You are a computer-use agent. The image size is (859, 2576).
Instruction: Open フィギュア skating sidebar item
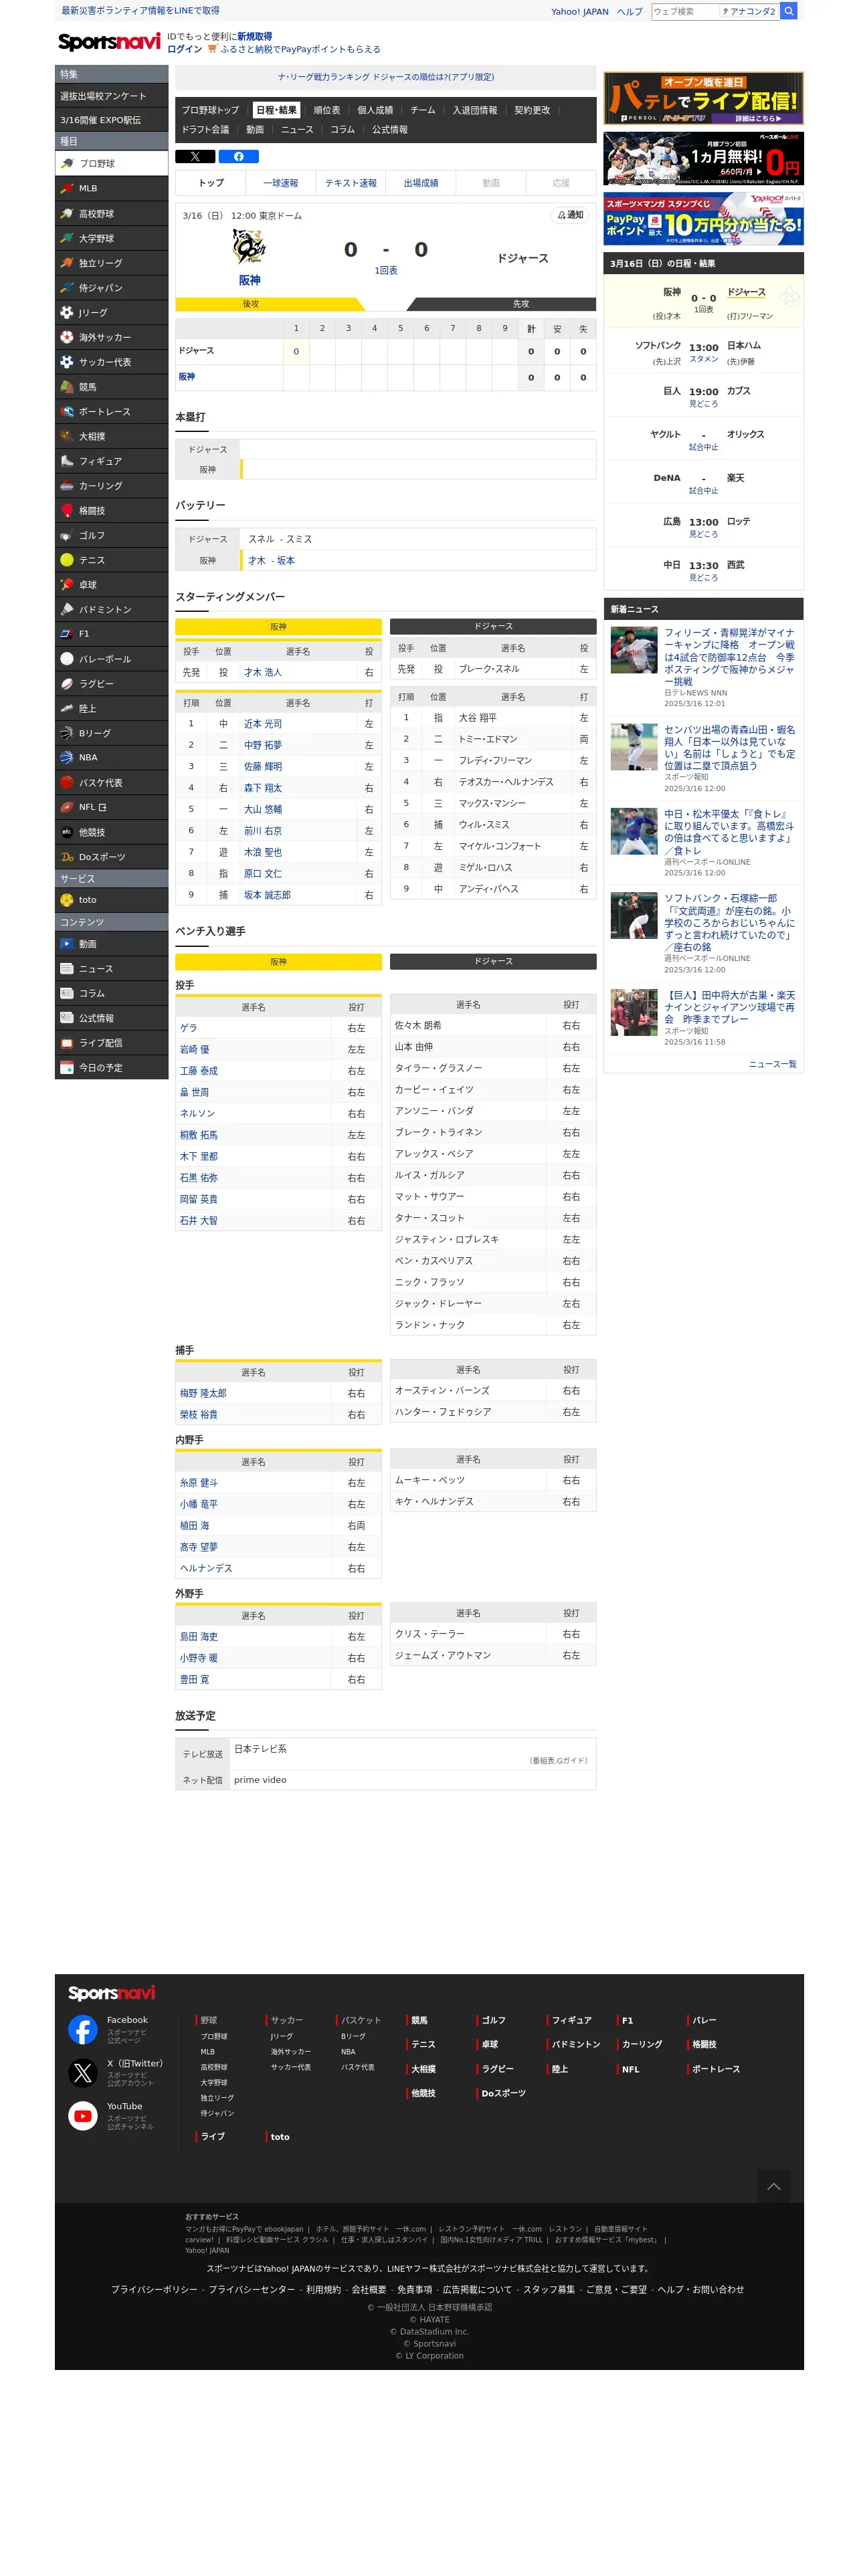[111, 461]
